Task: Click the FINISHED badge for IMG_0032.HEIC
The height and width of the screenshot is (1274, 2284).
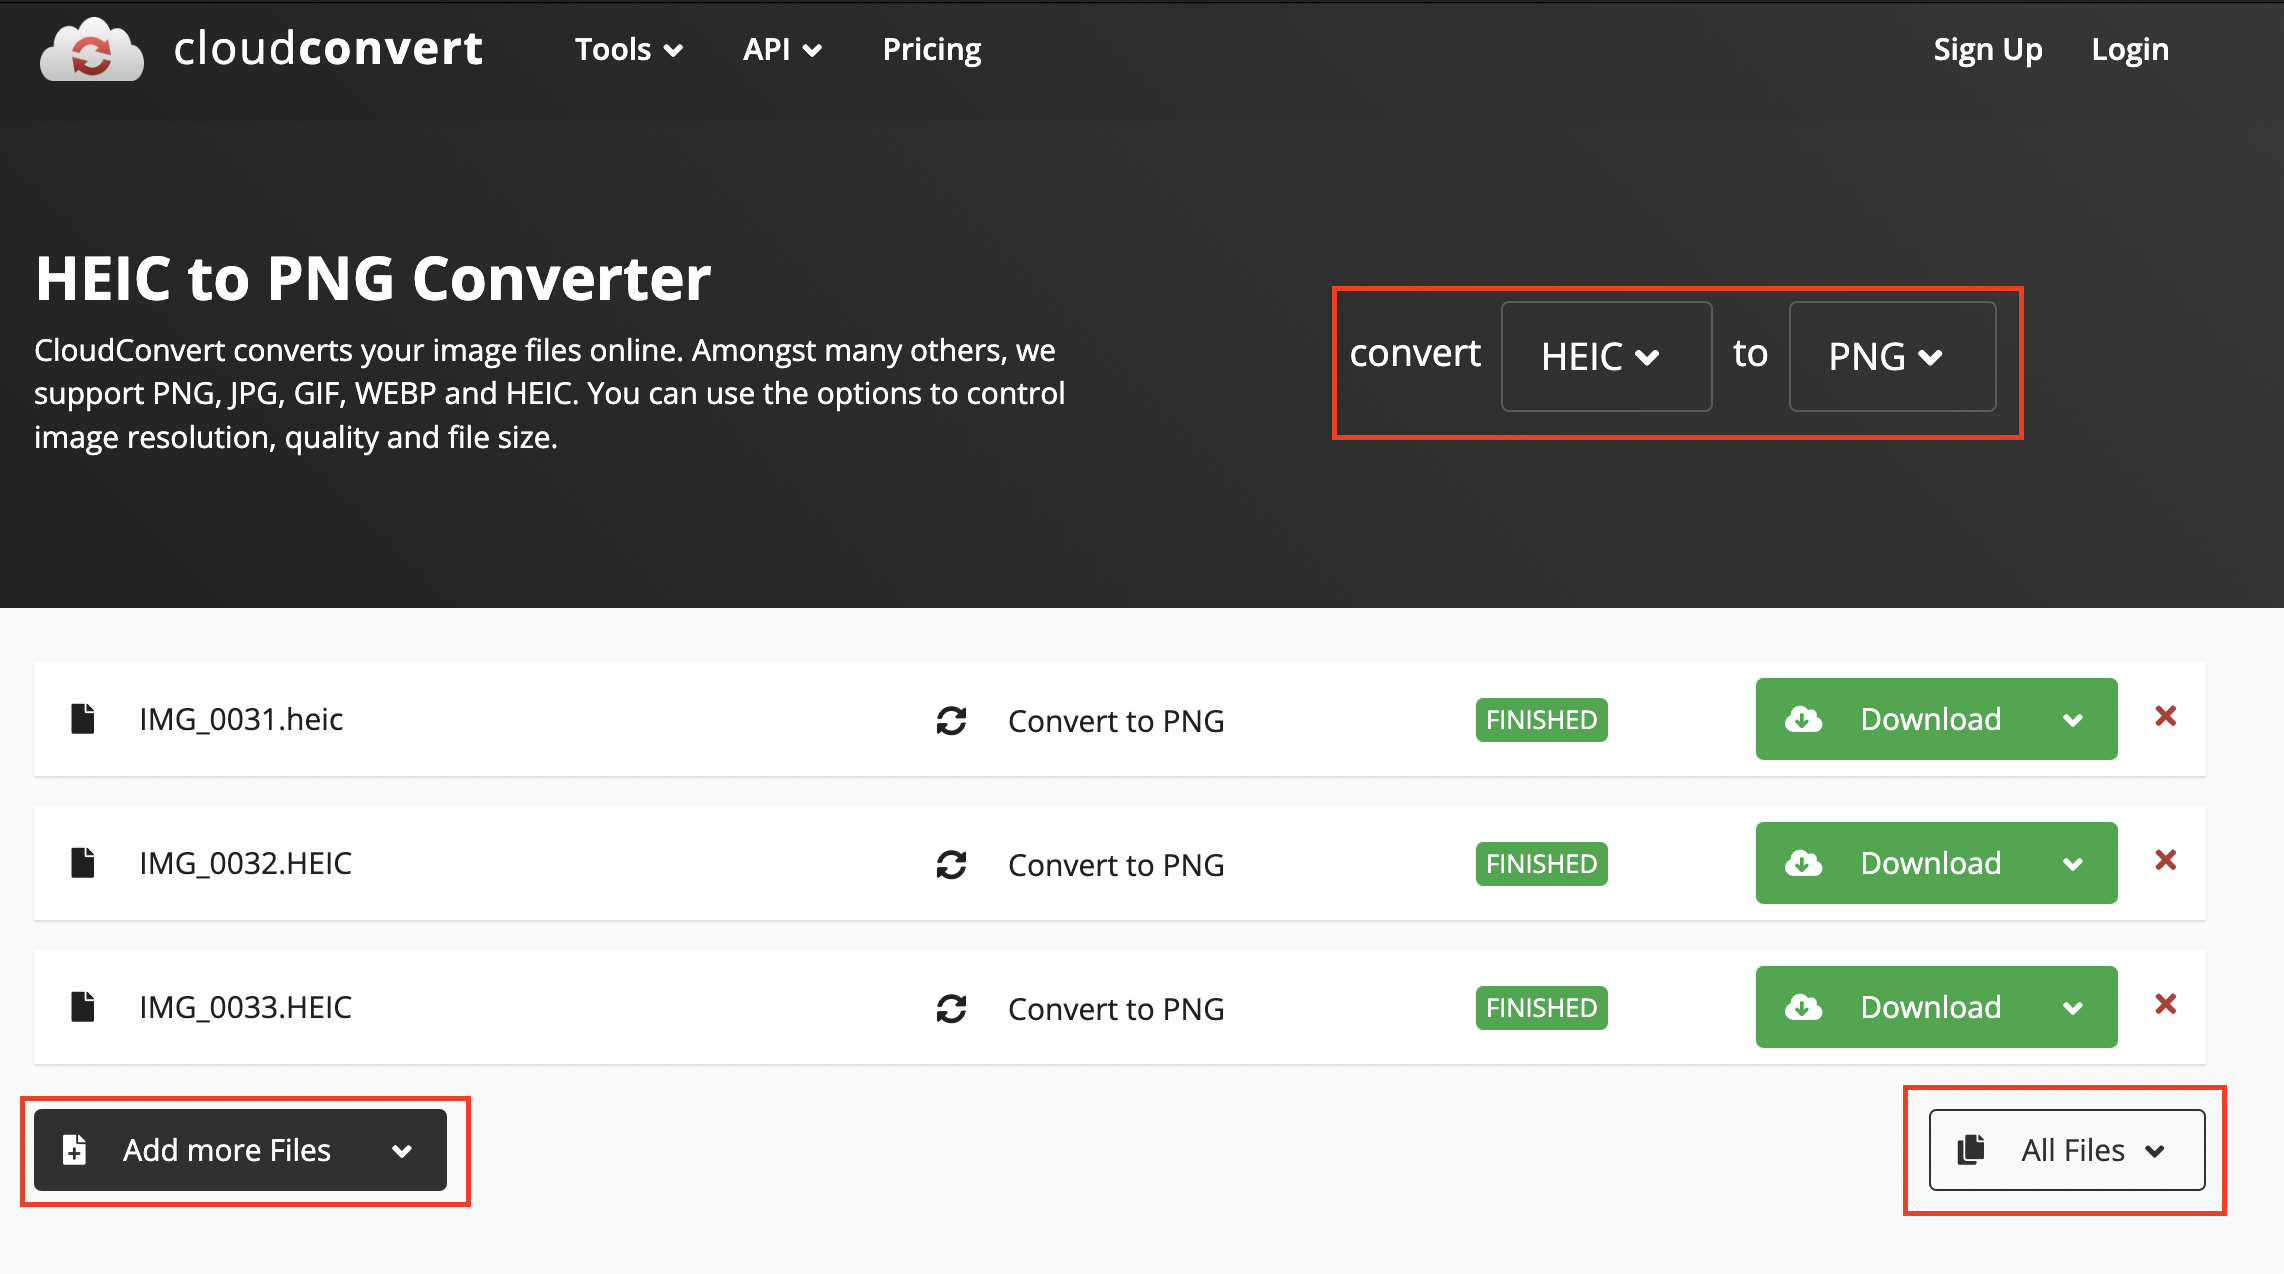Action: [x=1541, y=864]
